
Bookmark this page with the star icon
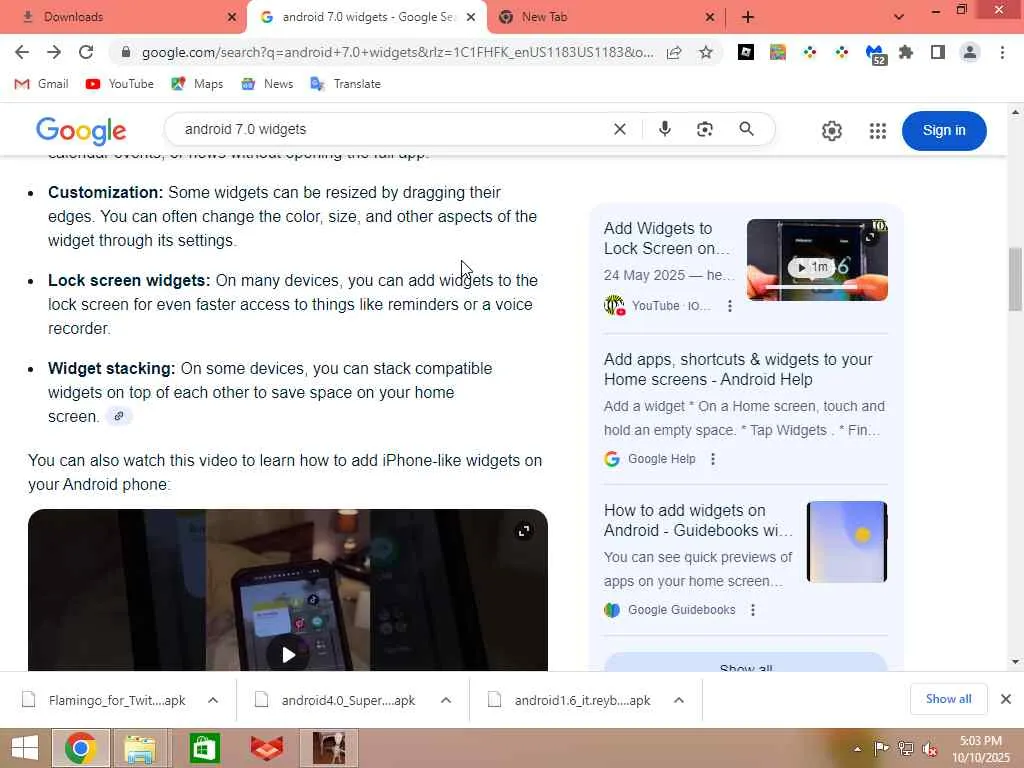tap(705, 52)
